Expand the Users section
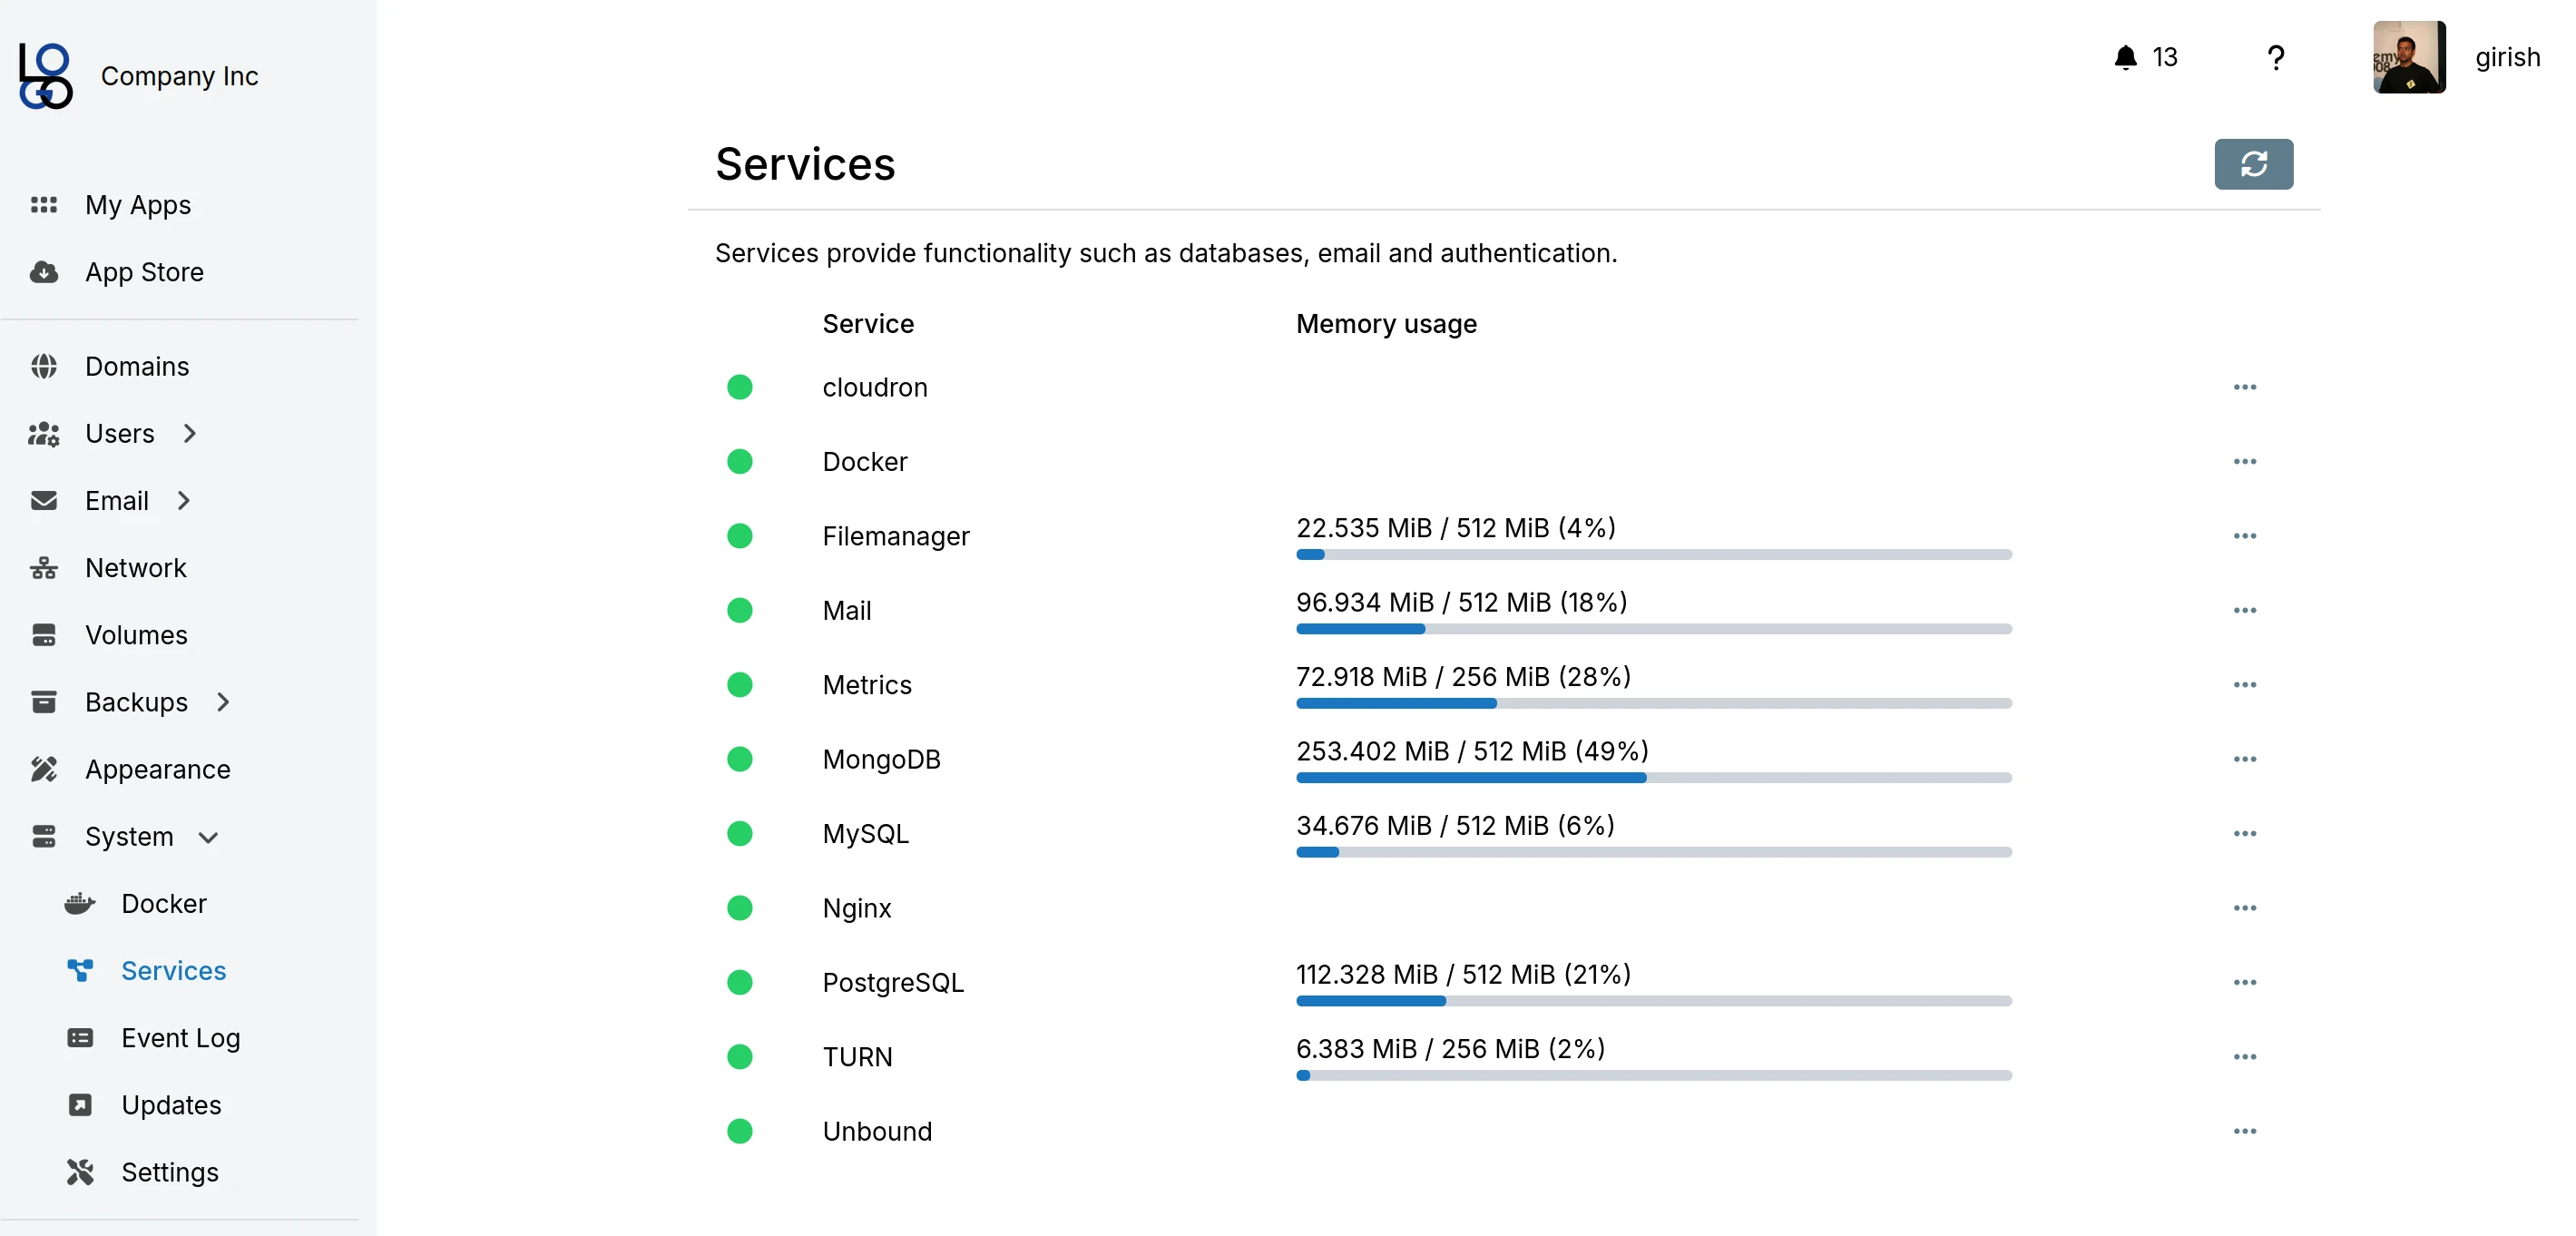 coord(189,434)
